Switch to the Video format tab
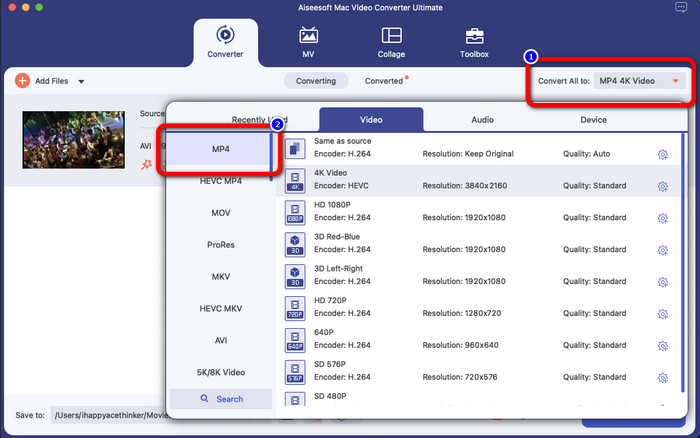The width and height of the screenshot is (700, 438). (x=371, y=120)
